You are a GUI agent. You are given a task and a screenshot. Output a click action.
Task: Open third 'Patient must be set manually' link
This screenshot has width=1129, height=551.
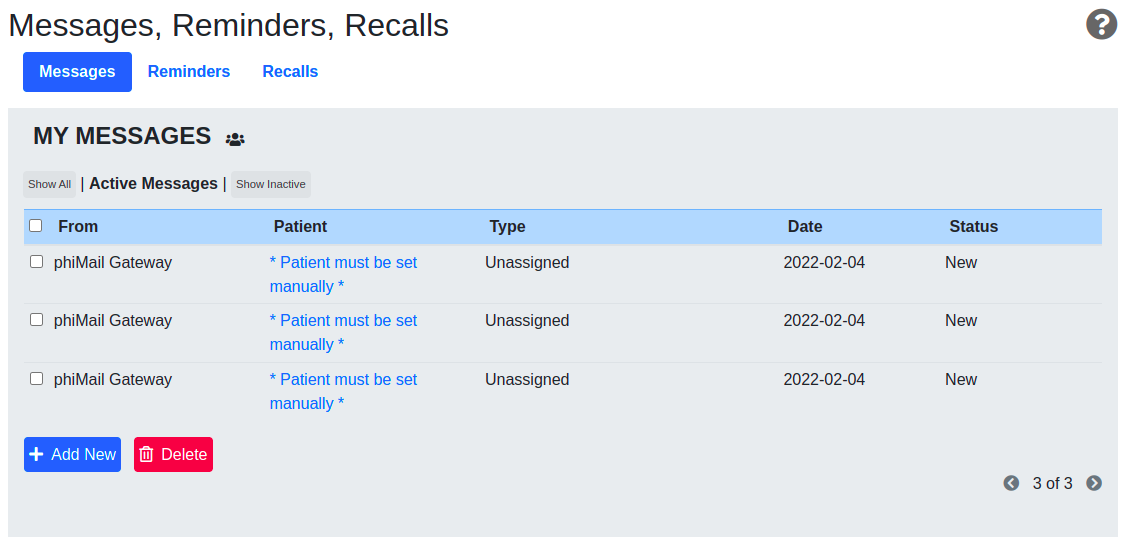click(343, 391)
